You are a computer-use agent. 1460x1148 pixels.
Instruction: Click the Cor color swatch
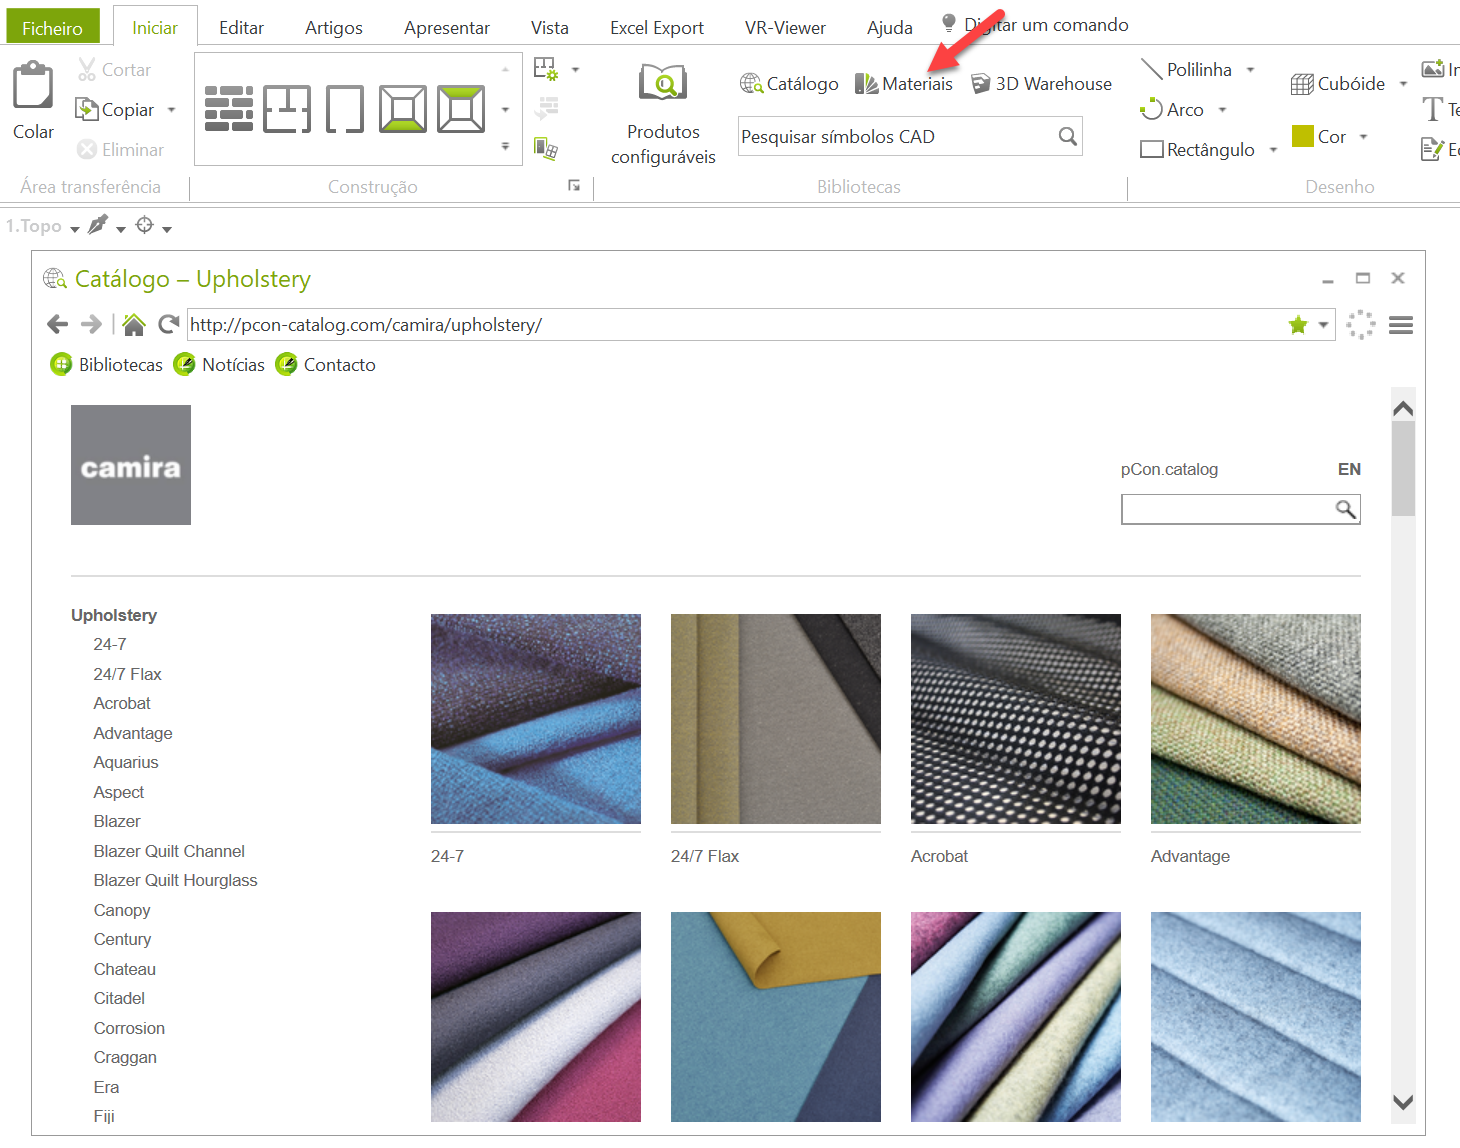(x=1302, y=136)
